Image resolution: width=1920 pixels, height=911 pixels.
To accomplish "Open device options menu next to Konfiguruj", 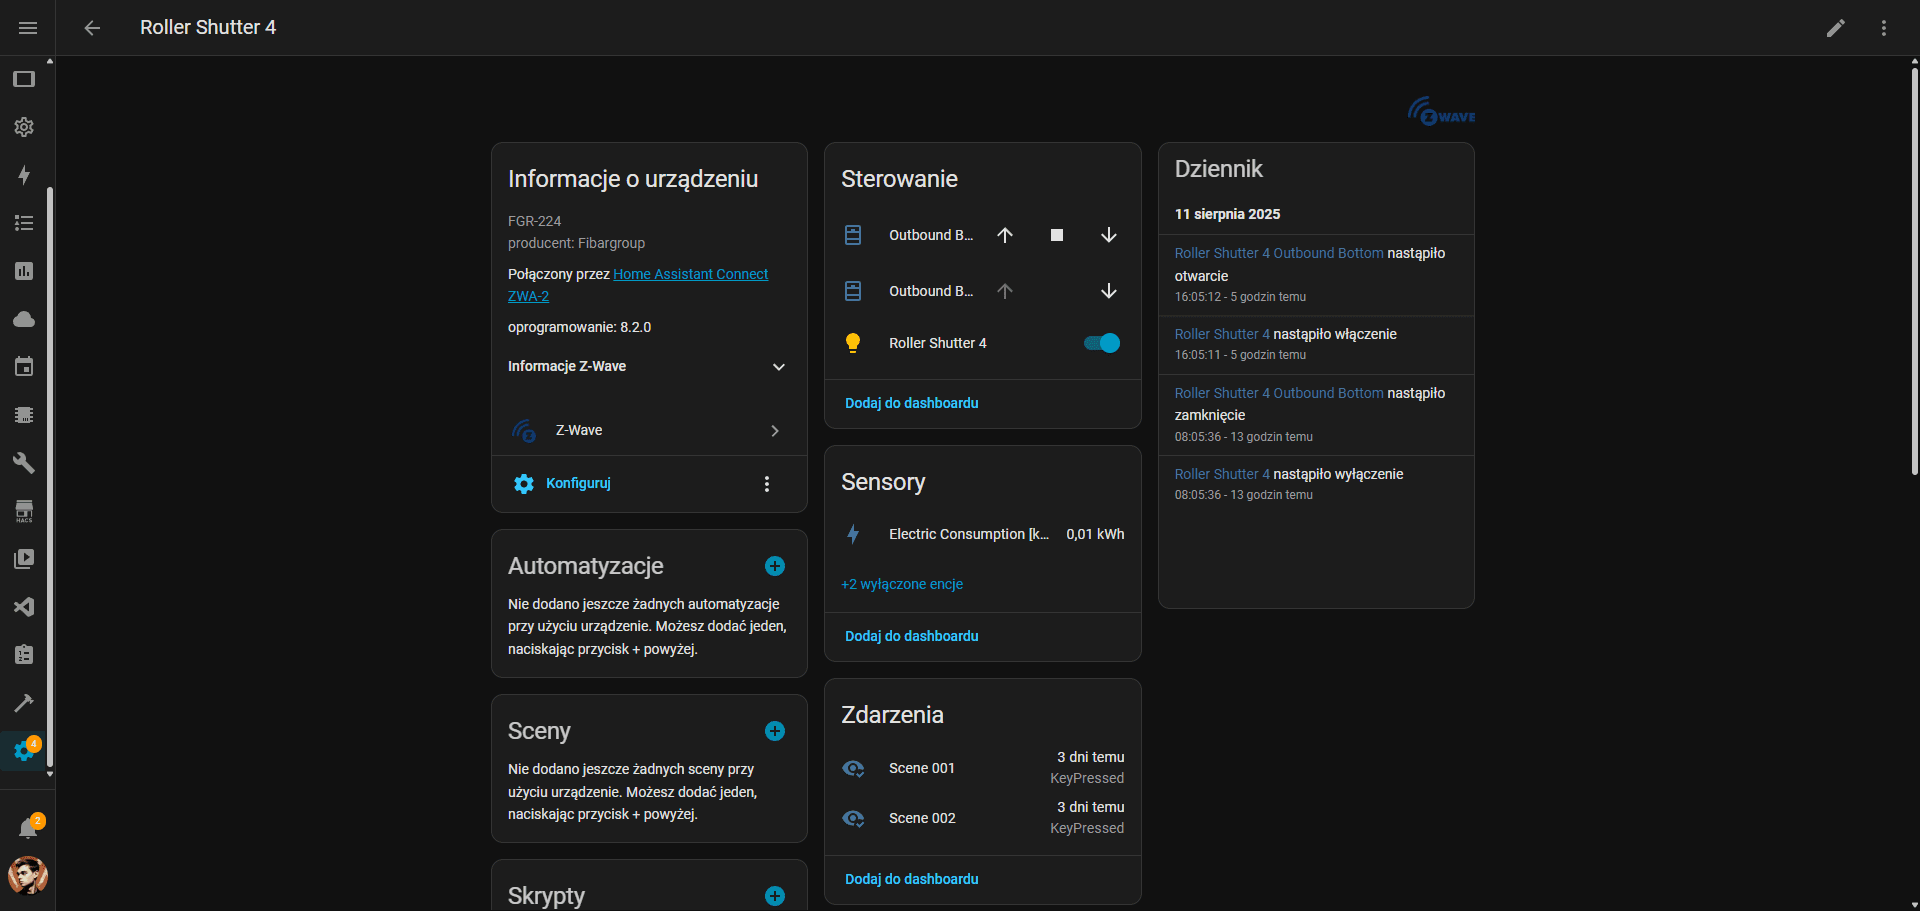I will pos(766,484).
